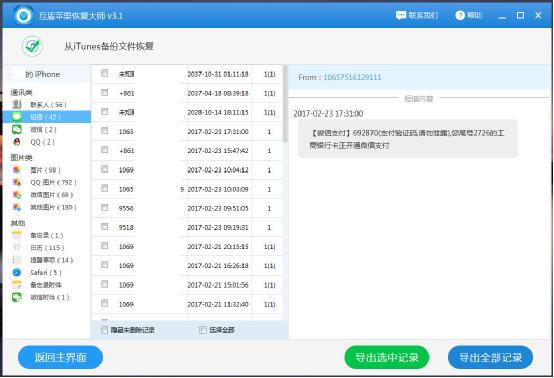Click 返回主界面 button

[60, 357]
